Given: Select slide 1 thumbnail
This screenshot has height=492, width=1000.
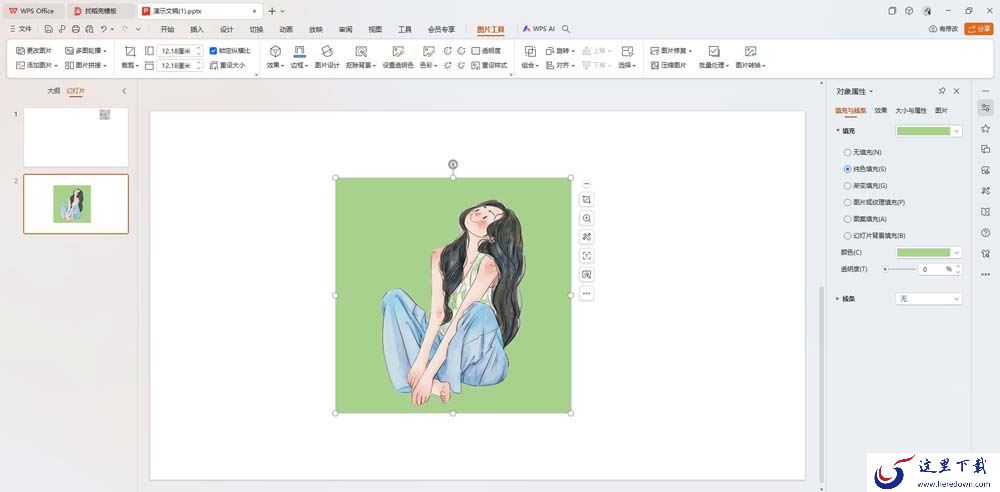Looking at the screenshot, I should point(76,137).
